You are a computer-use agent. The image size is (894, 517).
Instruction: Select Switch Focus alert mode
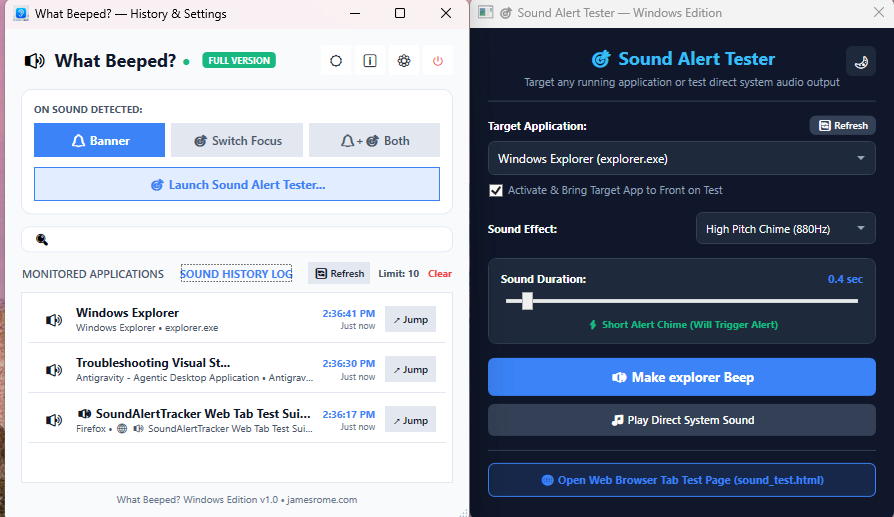[x=237, y=140]
